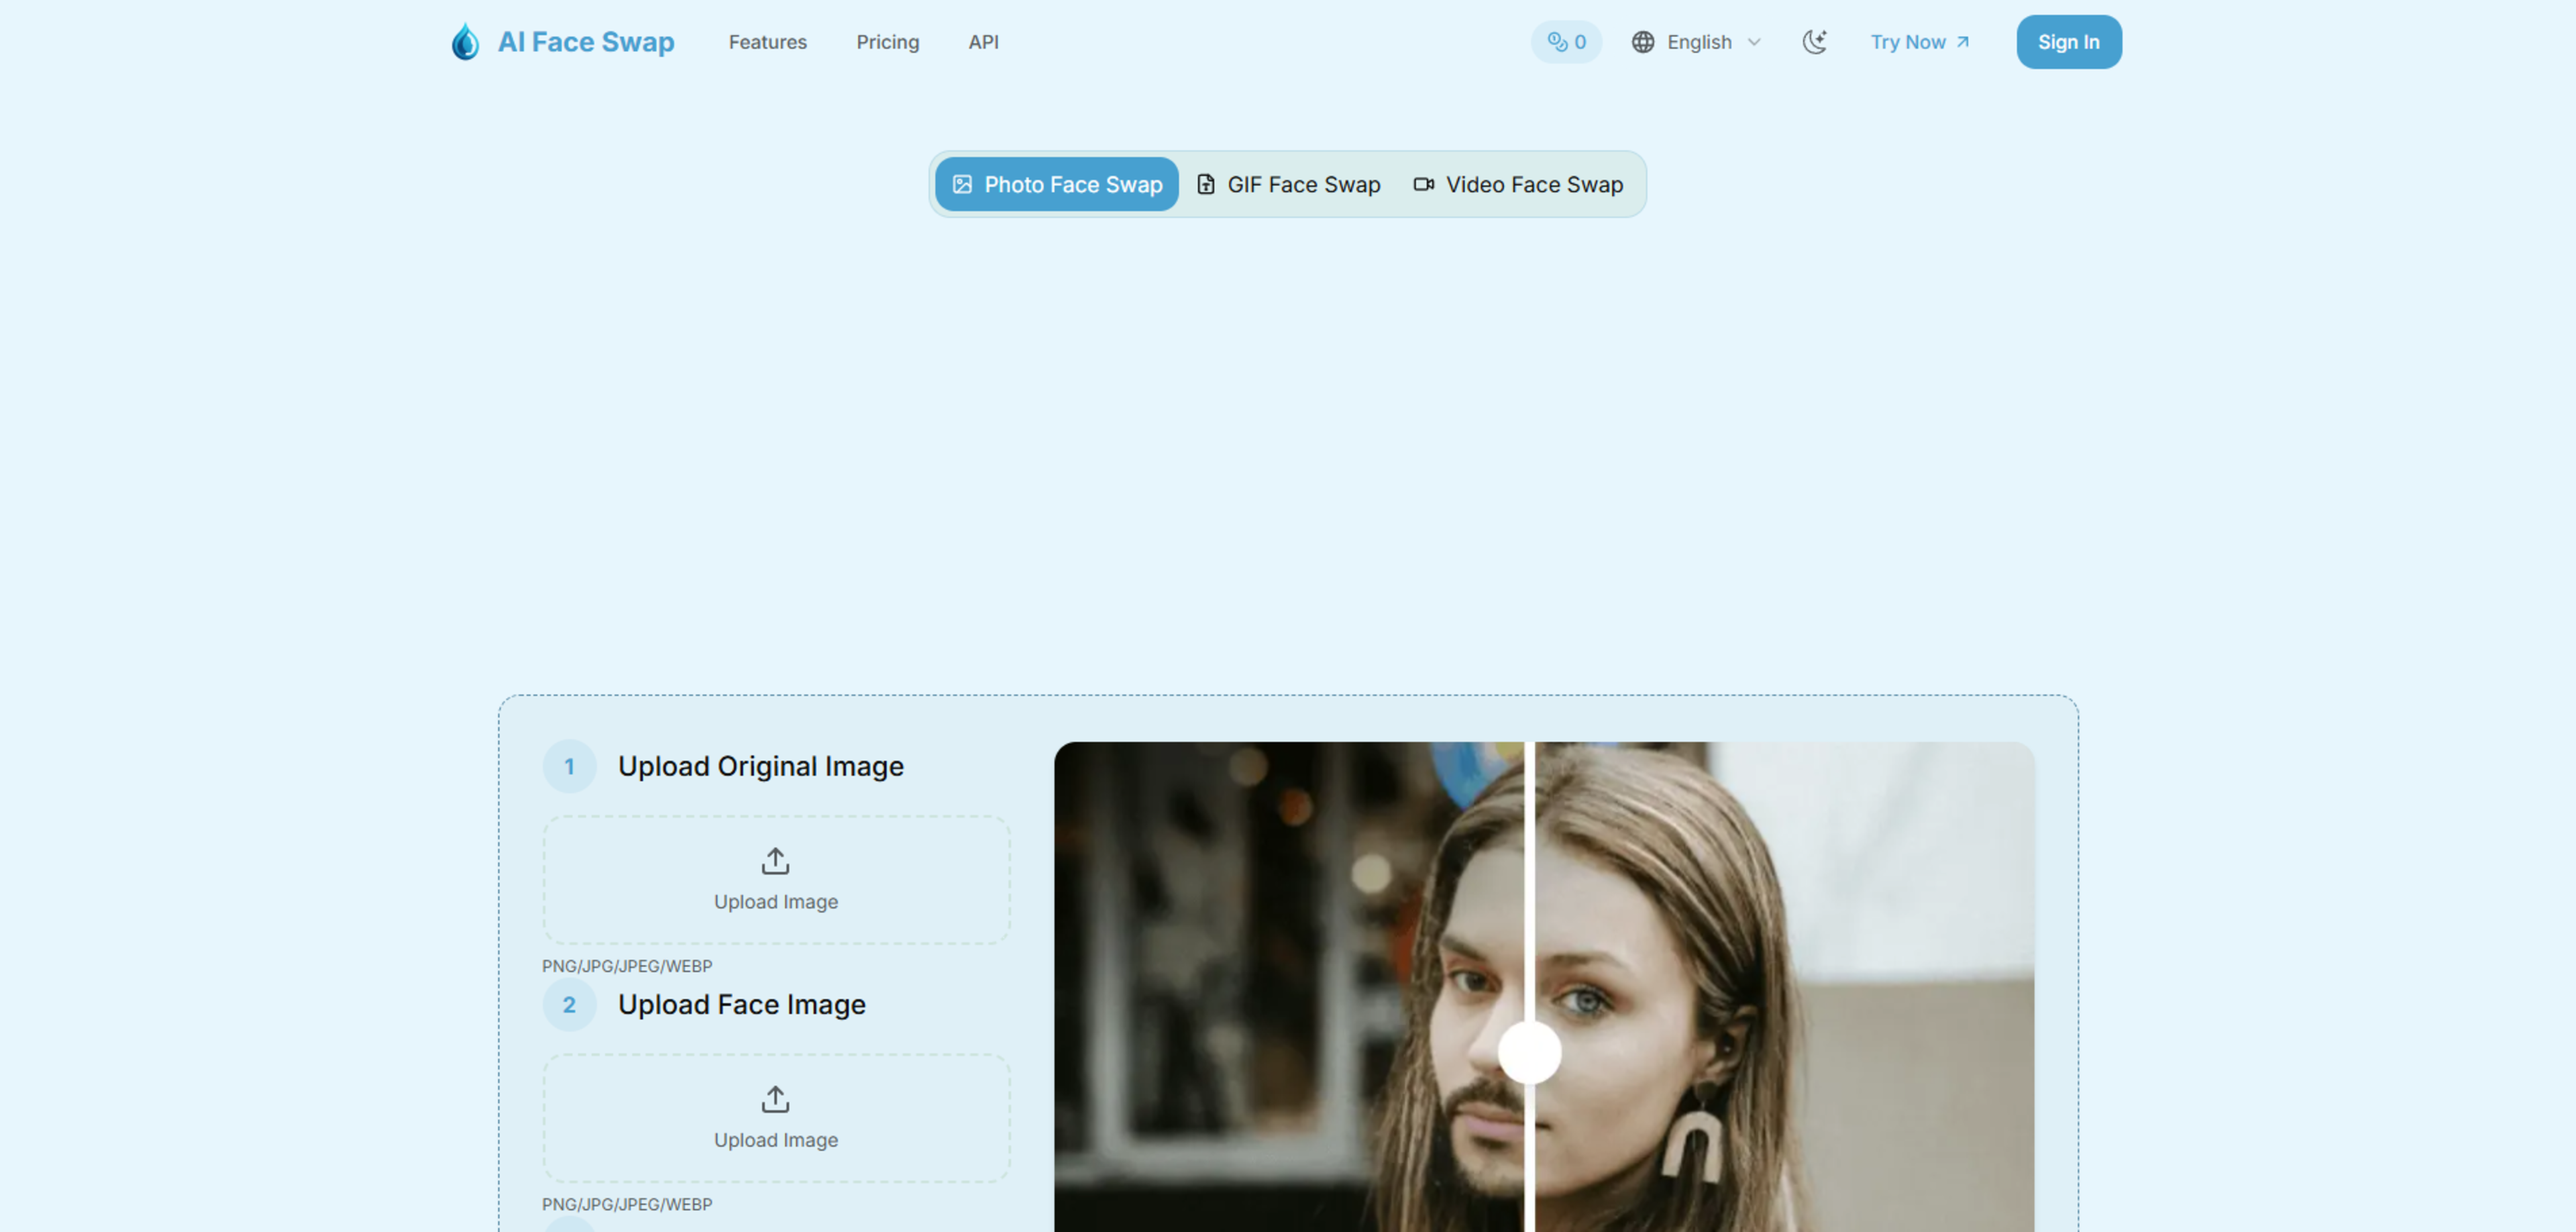
Task: Toggle dark mode with moon icon
Action: tap(1814, 42)
